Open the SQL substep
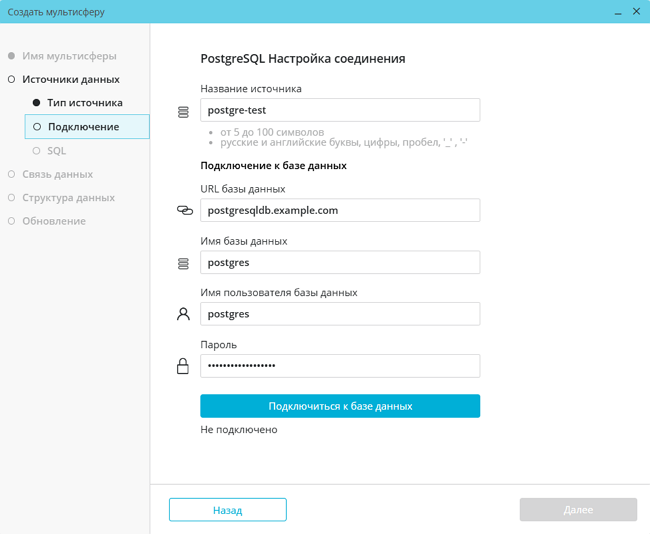 point(57,151)
